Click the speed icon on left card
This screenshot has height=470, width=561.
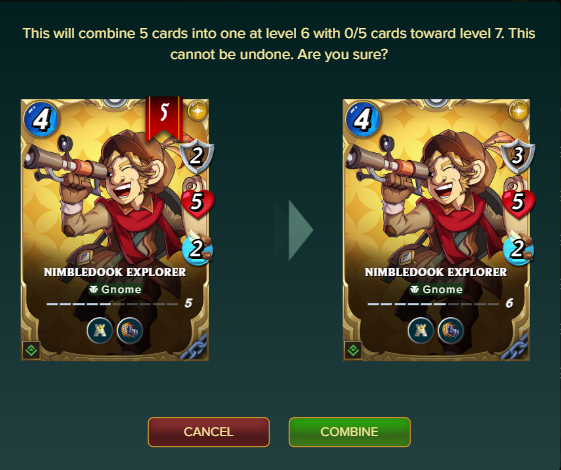[197, 248]
